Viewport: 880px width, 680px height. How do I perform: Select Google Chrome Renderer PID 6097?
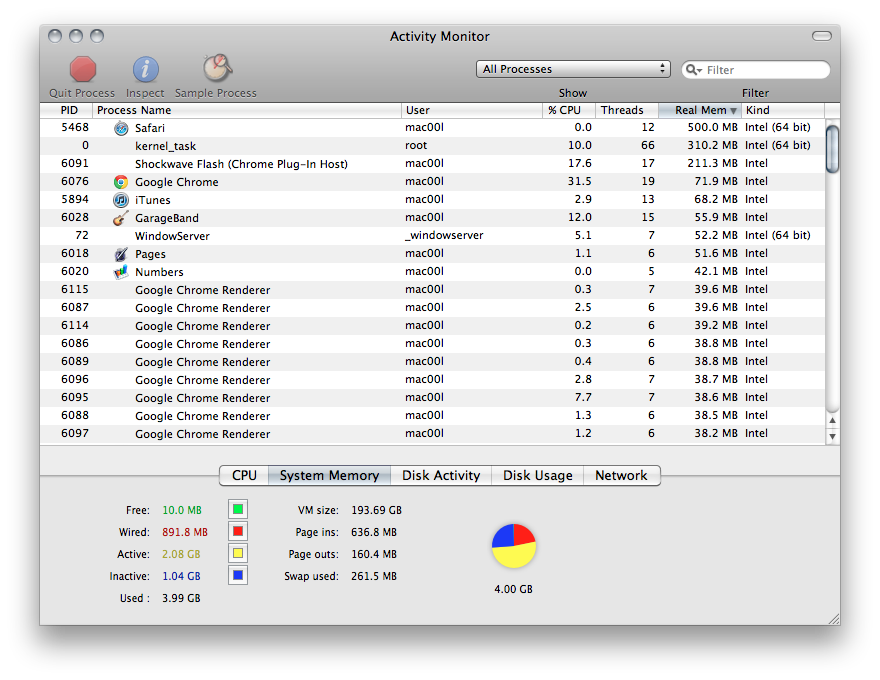click(433, 433)
